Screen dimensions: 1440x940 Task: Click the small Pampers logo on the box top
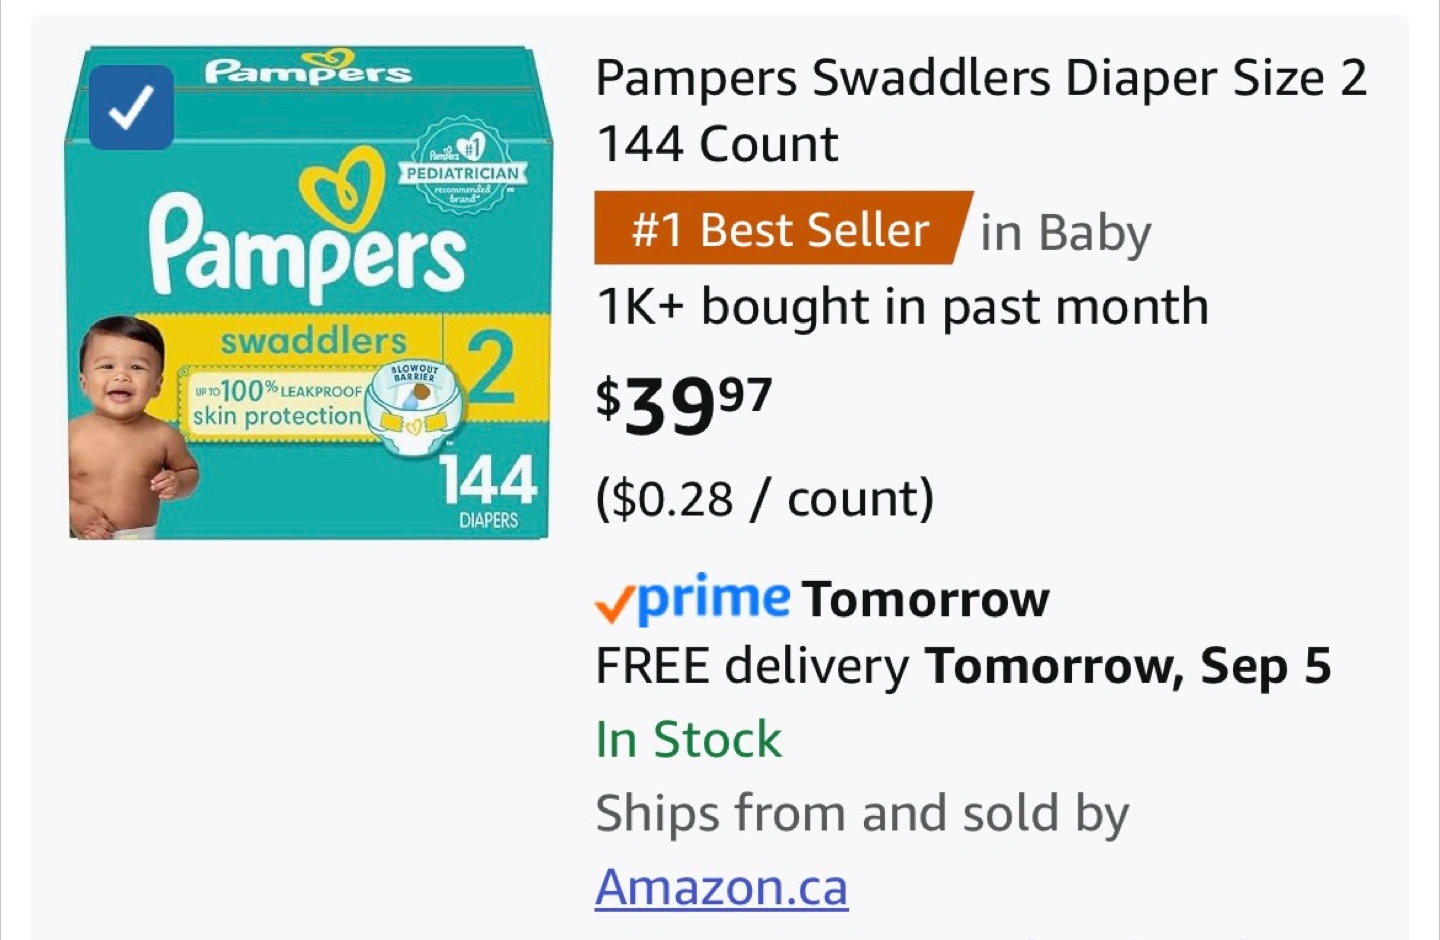point(307,69)
